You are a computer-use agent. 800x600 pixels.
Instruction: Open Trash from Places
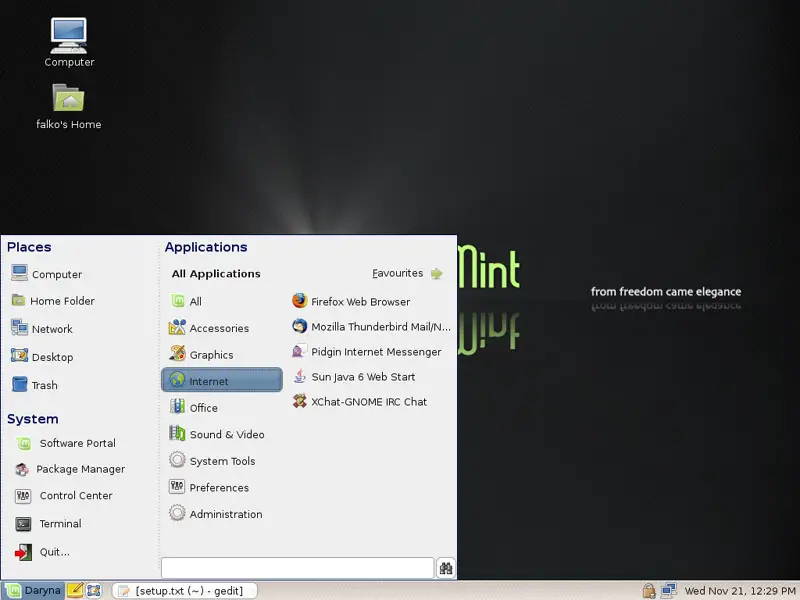tap(34, 385)
